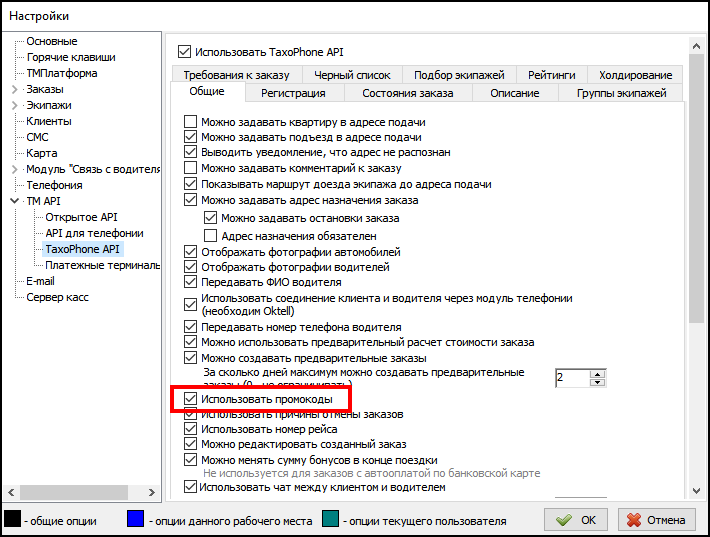This screenshot has width=710, height=537.
Task: Toggle Передавать ФИО водителя checkbox
Action: pos(190,282)
